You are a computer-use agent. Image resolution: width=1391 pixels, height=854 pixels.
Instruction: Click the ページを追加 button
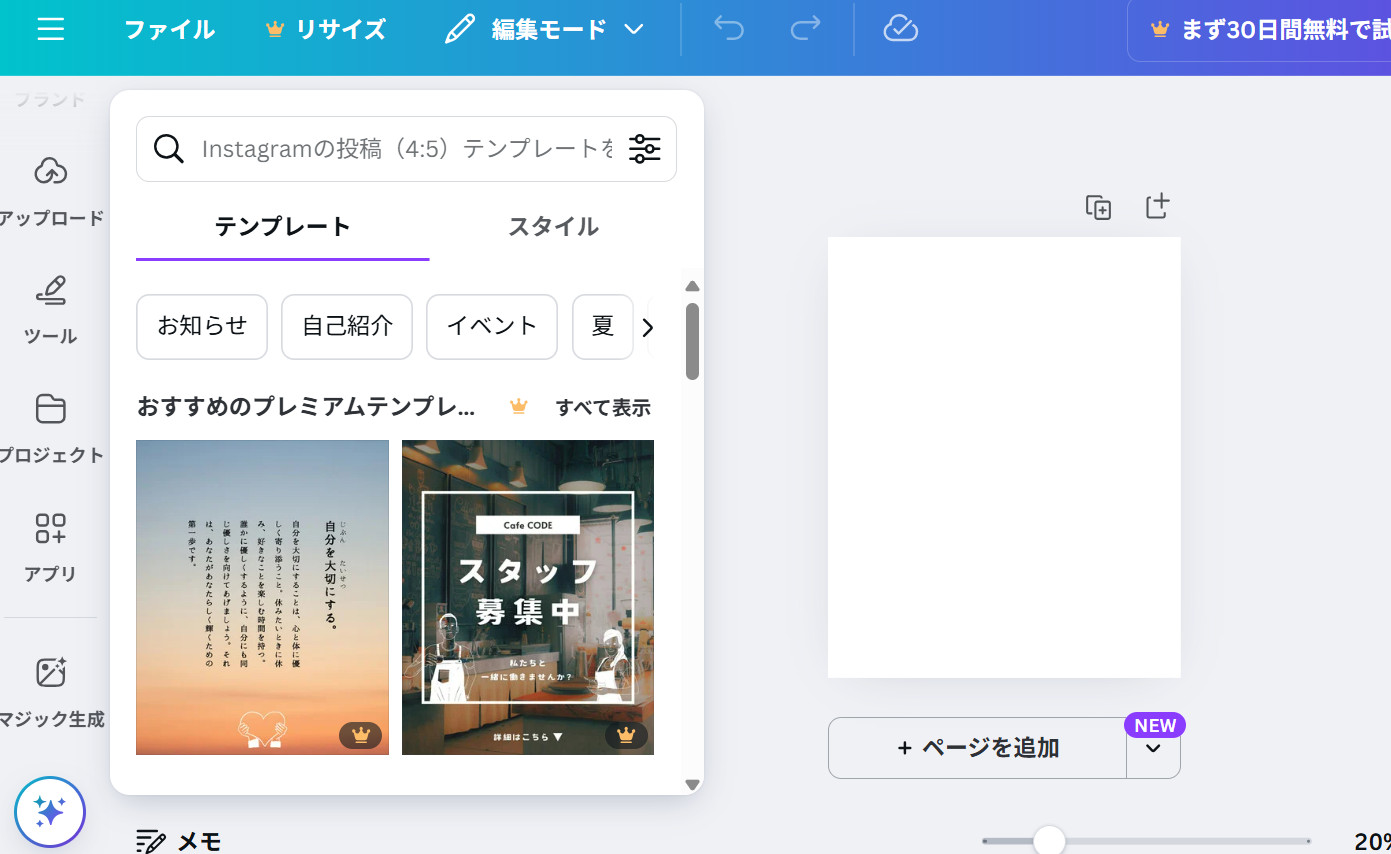[x=977, y=748]
